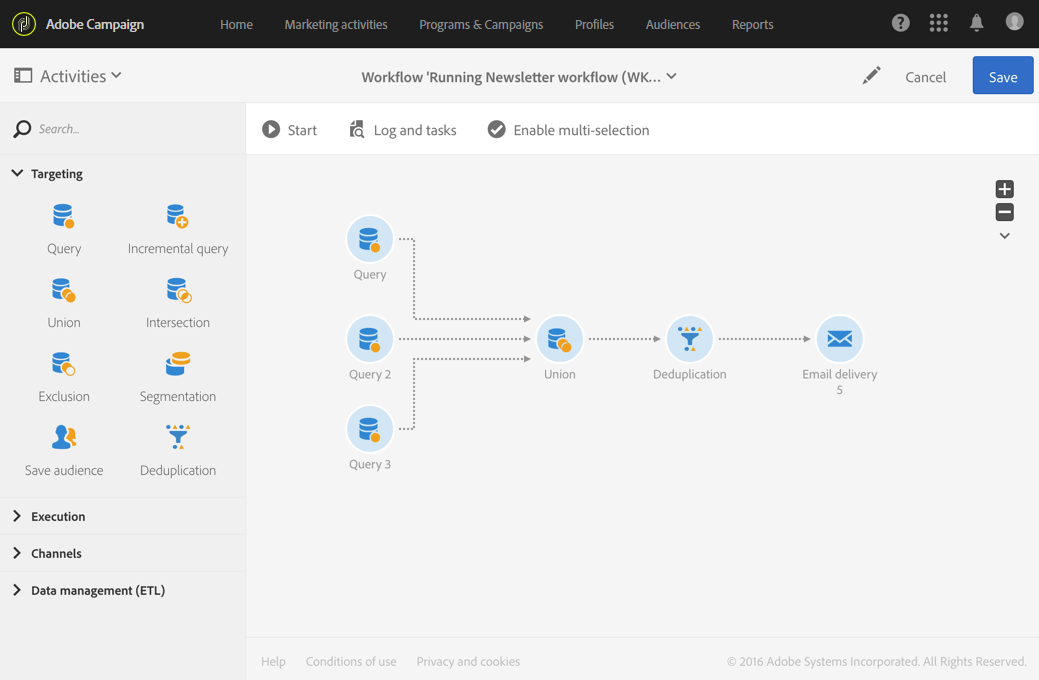
Task: Open the user profile avatar
Action: pyautogui.click(x=1014, y=22)
